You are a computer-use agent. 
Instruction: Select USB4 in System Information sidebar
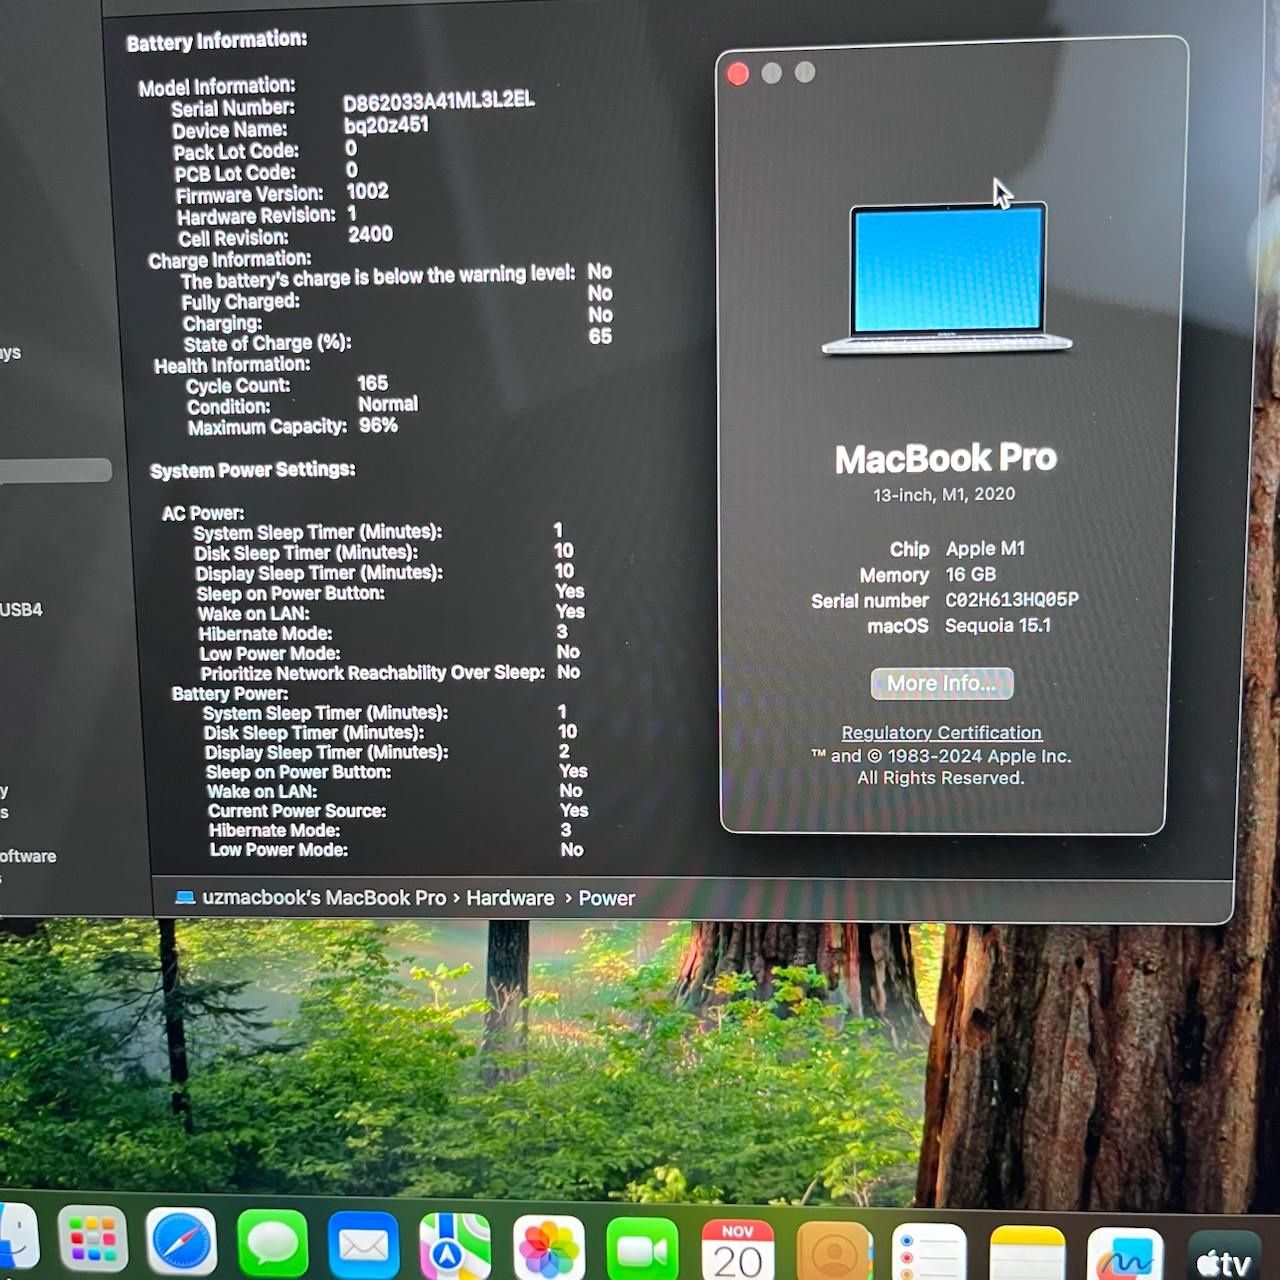tap(22, 609)
